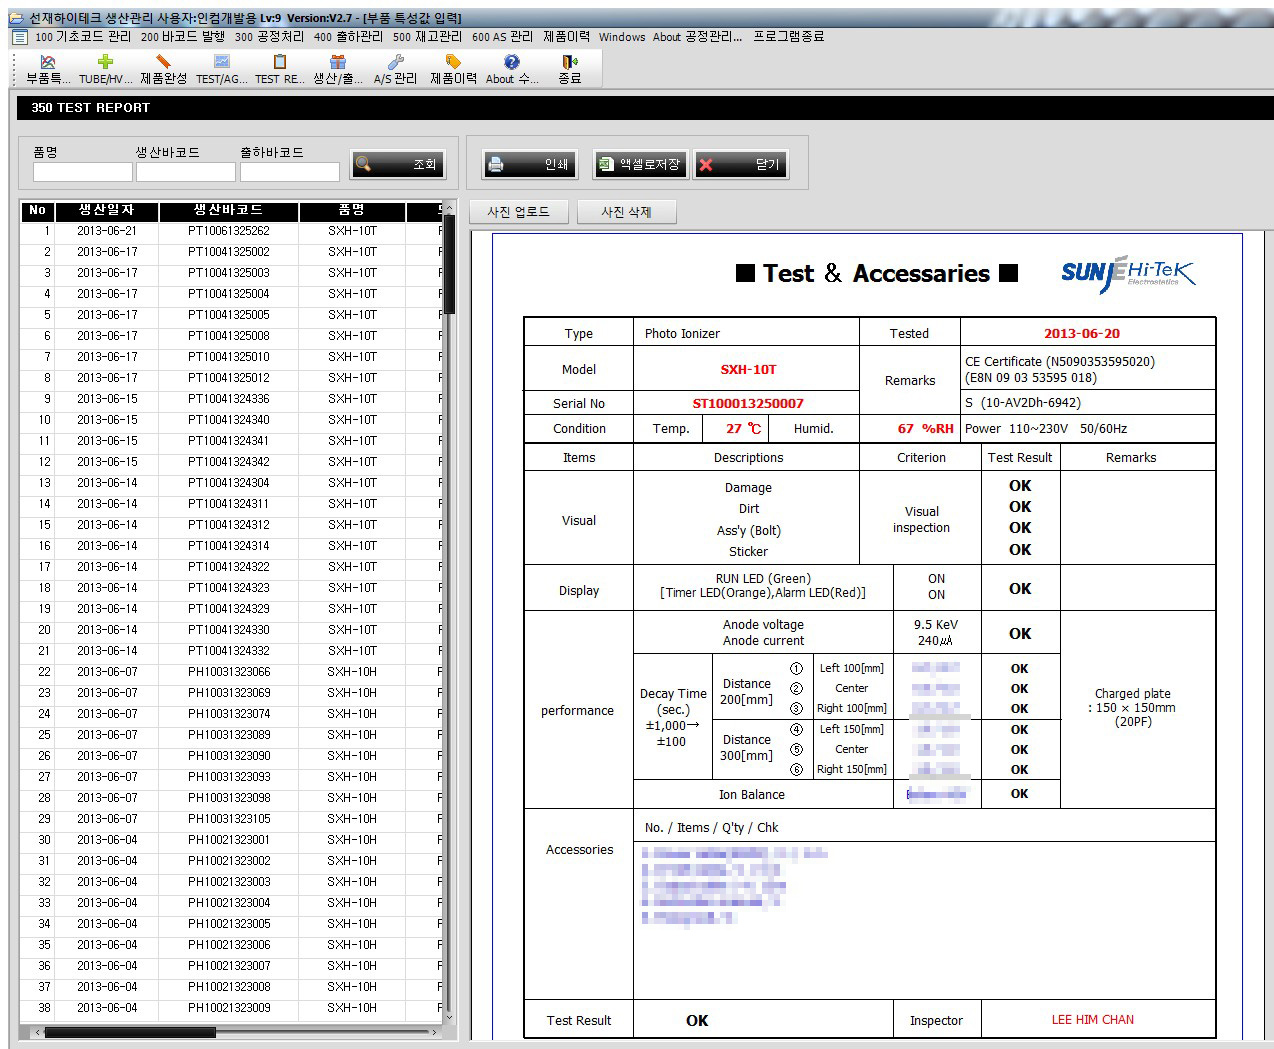
Task: Open the 제품이력 menu bar item
Action: (566, 37)
